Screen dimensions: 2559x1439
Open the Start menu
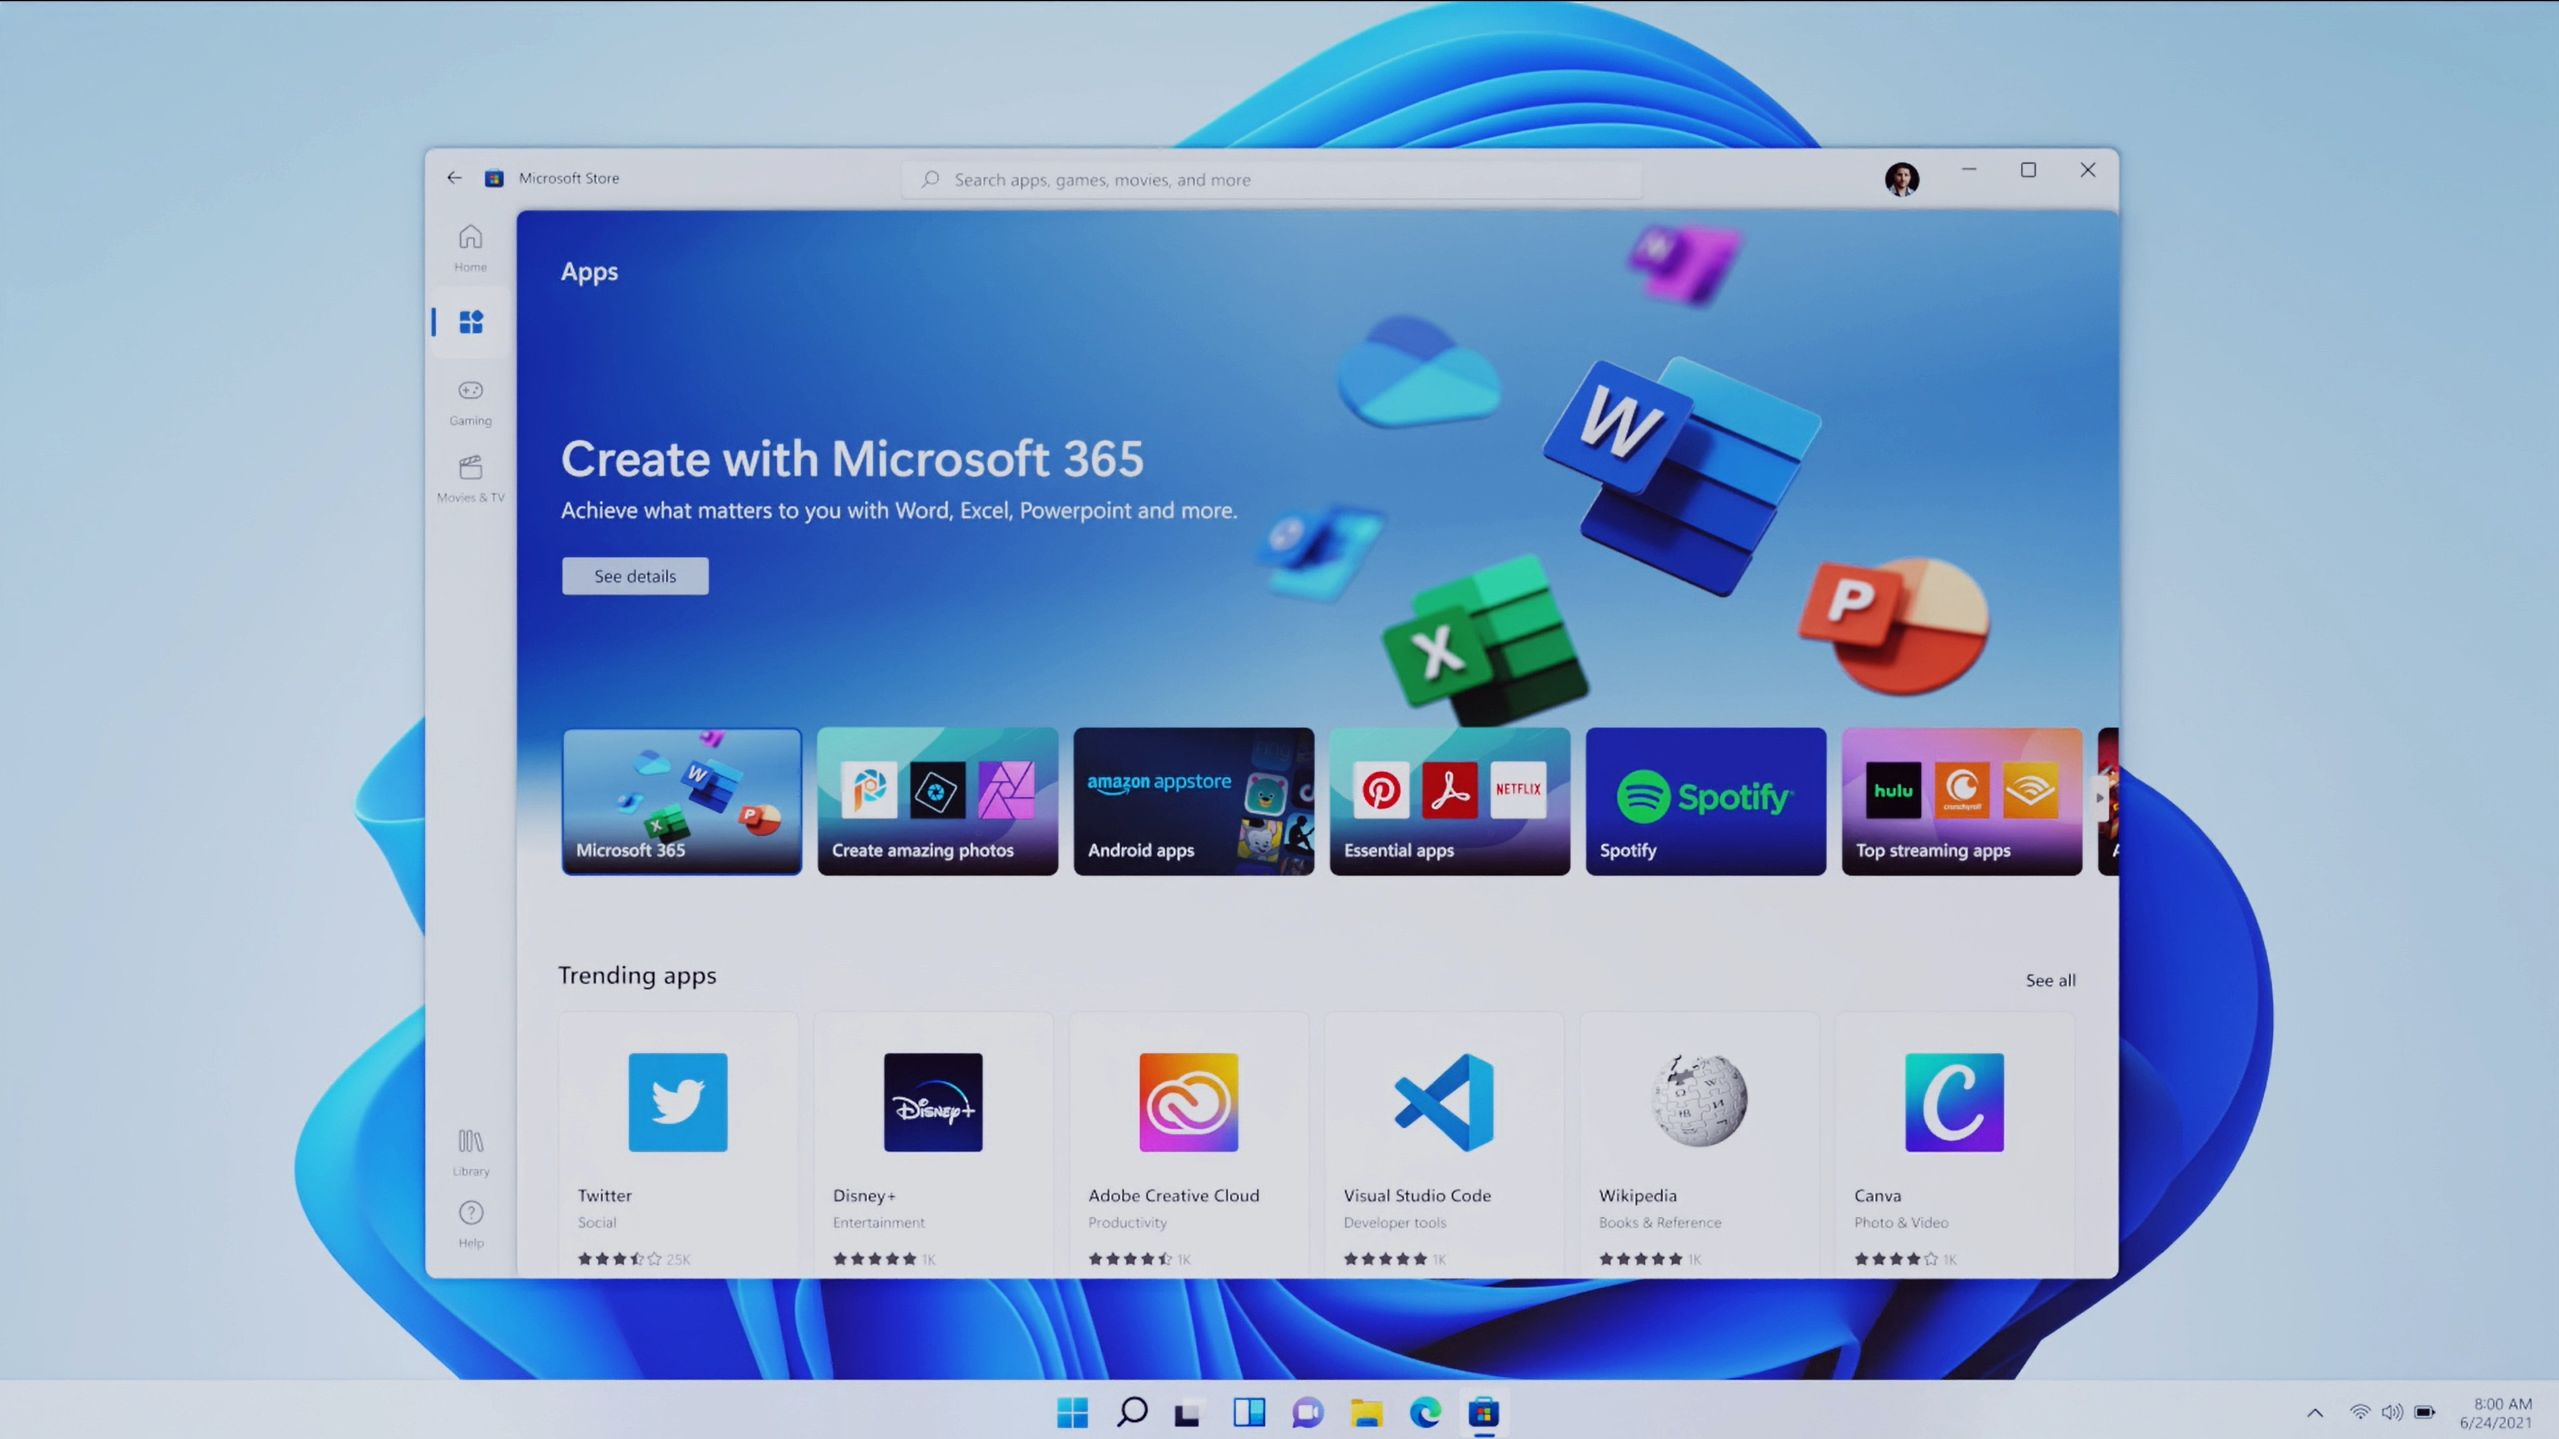(x=1072, y=1413)
